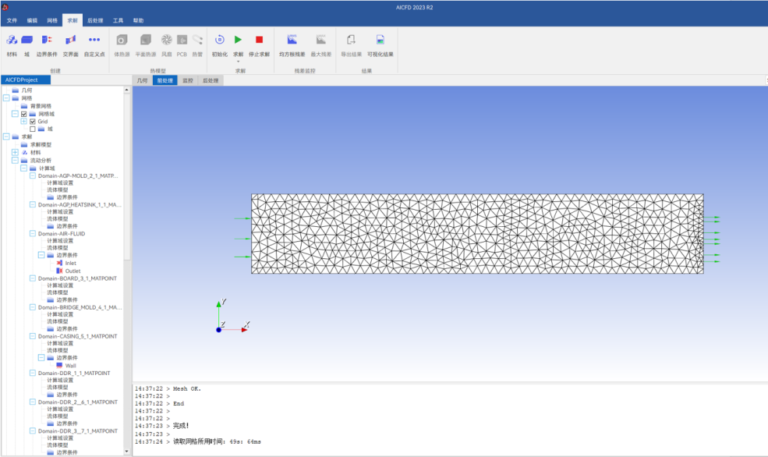The image size is (768, 457).
Task: Click project tree scrollbar down arrow
Action: pyautogui.click(x=127, y=452)
